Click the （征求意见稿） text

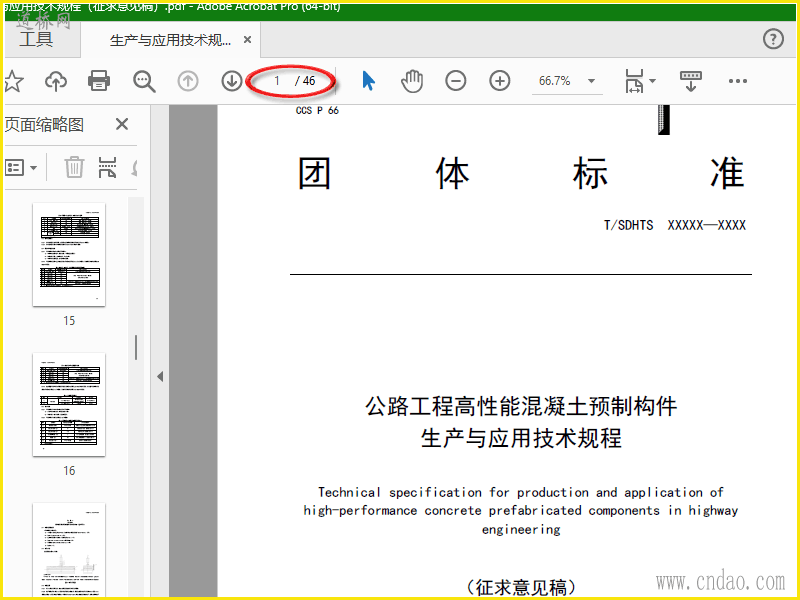pos(521,587)
